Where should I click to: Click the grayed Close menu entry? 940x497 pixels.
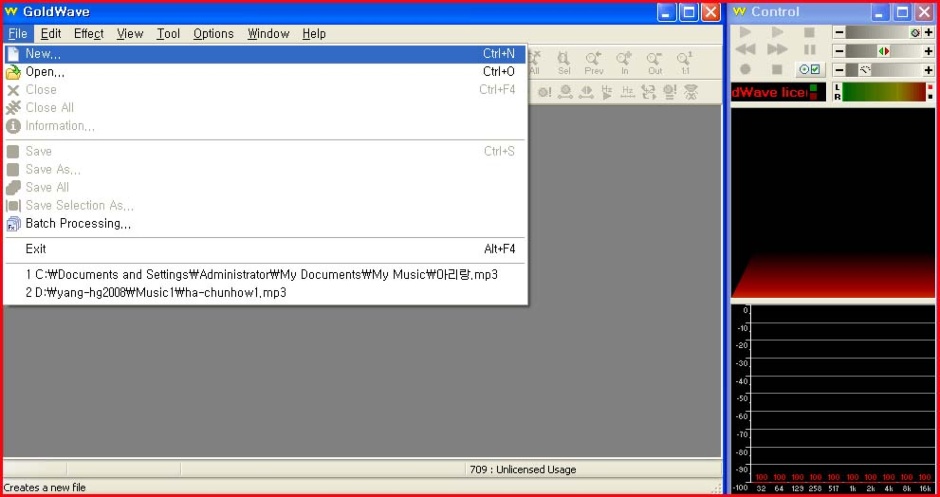click(265, 90)
